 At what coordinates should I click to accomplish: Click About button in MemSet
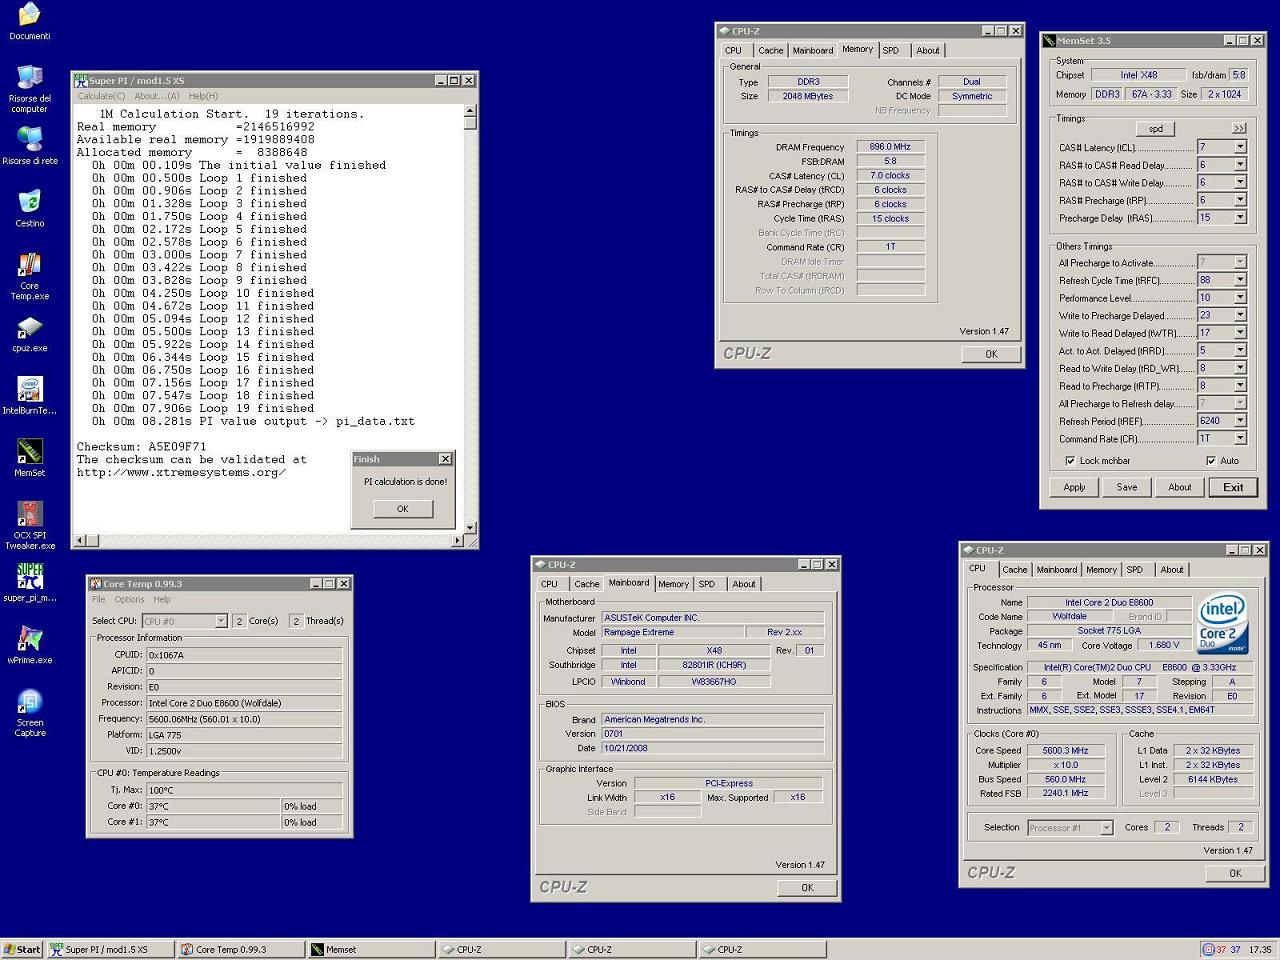[1180, 487]
